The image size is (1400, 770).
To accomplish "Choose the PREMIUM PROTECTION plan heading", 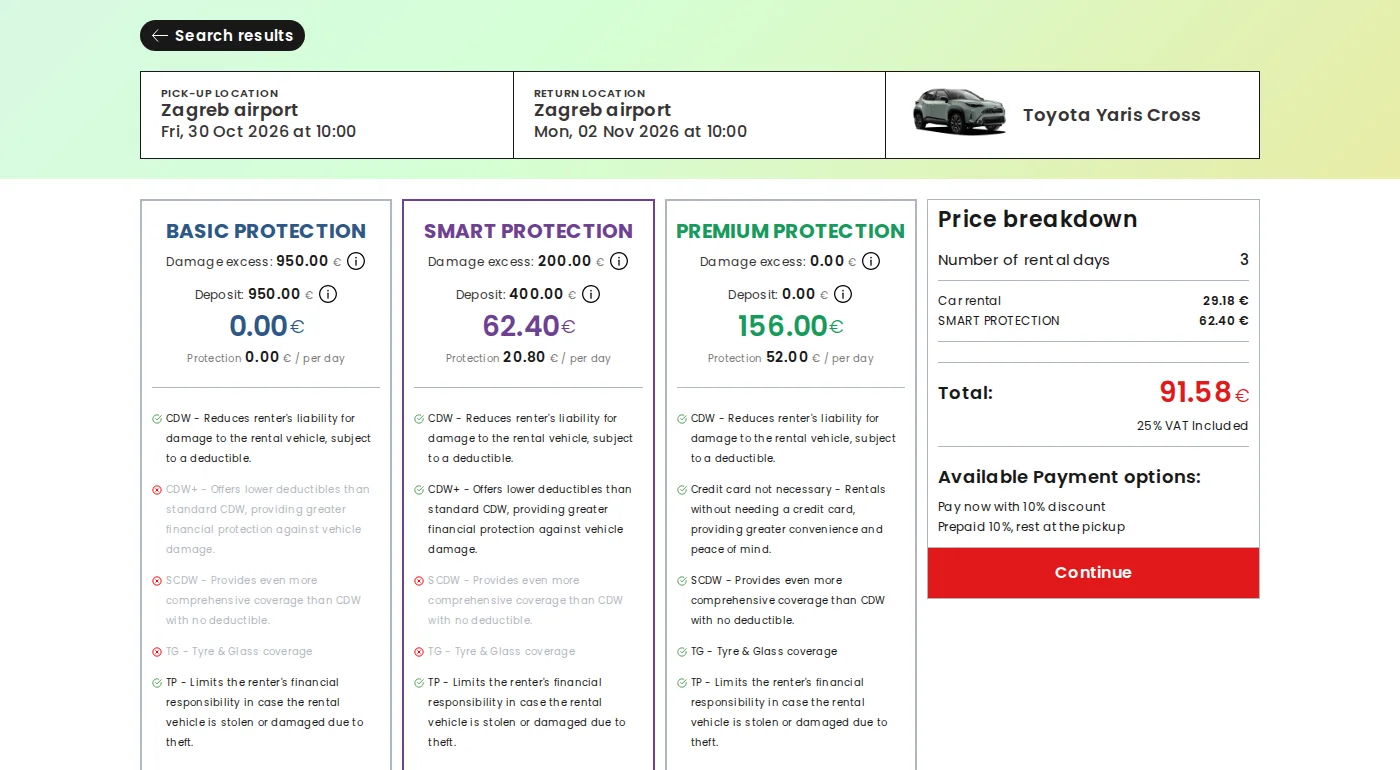I will click(790, 231).
